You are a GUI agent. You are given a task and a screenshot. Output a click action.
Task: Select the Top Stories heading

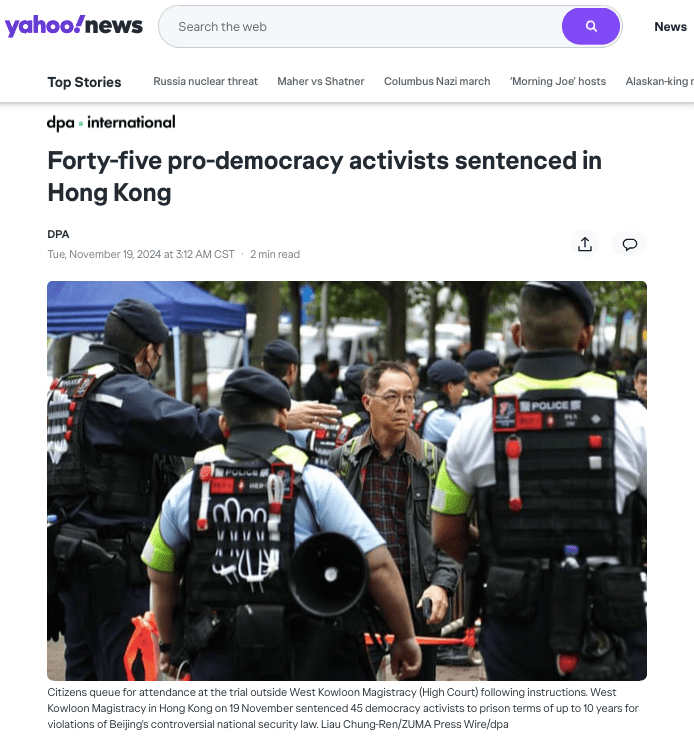coord(84,82)
